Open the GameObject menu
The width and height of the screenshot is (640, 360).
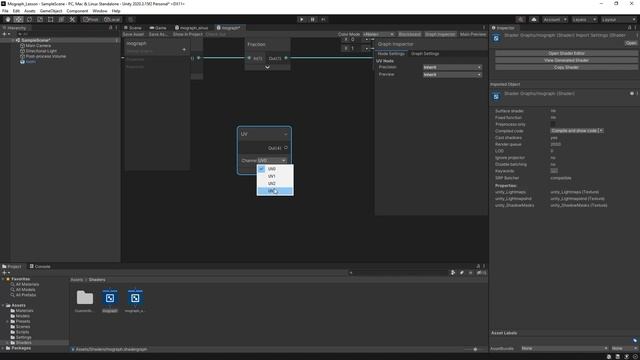pyautogui.click(x=51, y=11)
